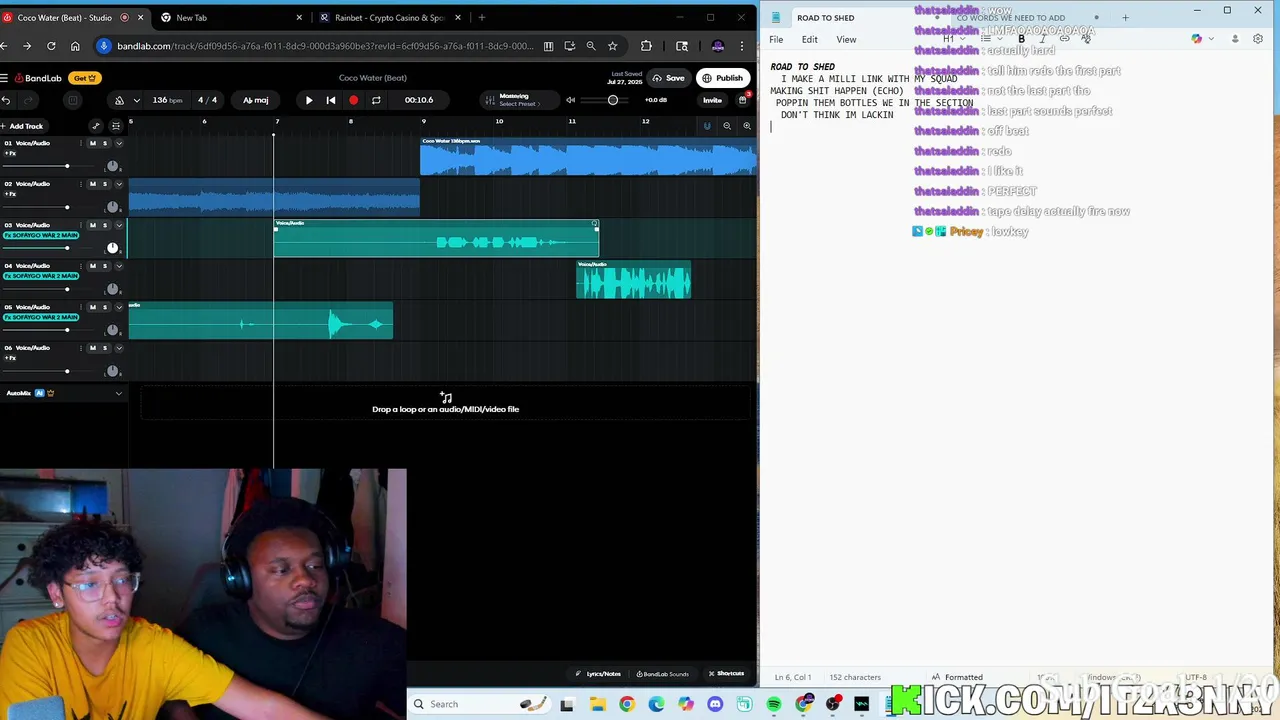Screen dimensions: 1280x720
Task: Open Notepad settings gear
Action: (1258, 39)
